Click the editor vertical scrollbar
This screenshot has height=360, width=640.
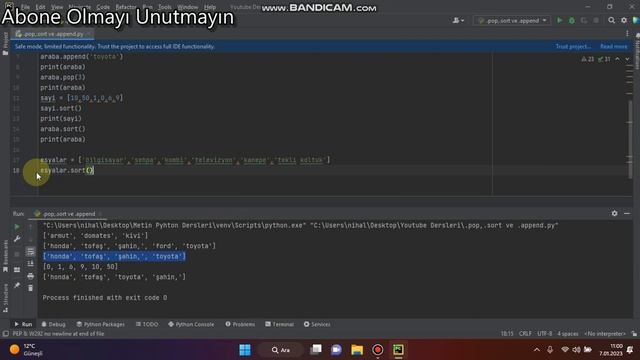coord(631,139)
